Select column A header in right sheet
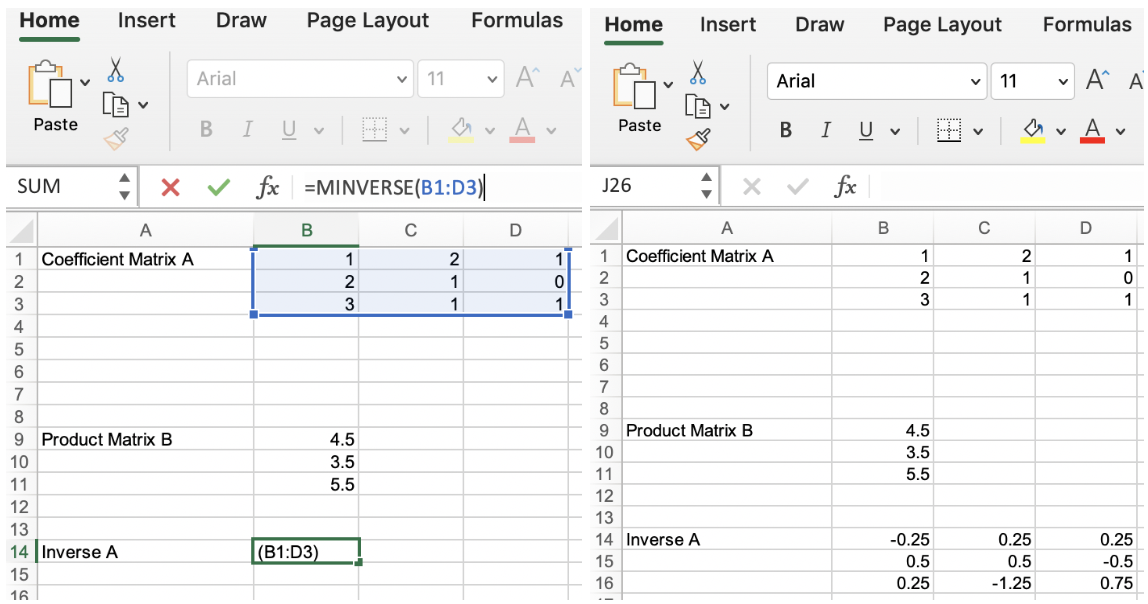This screenshot has width=1148, height=604. pyautogui.click(x=726, y=228)
